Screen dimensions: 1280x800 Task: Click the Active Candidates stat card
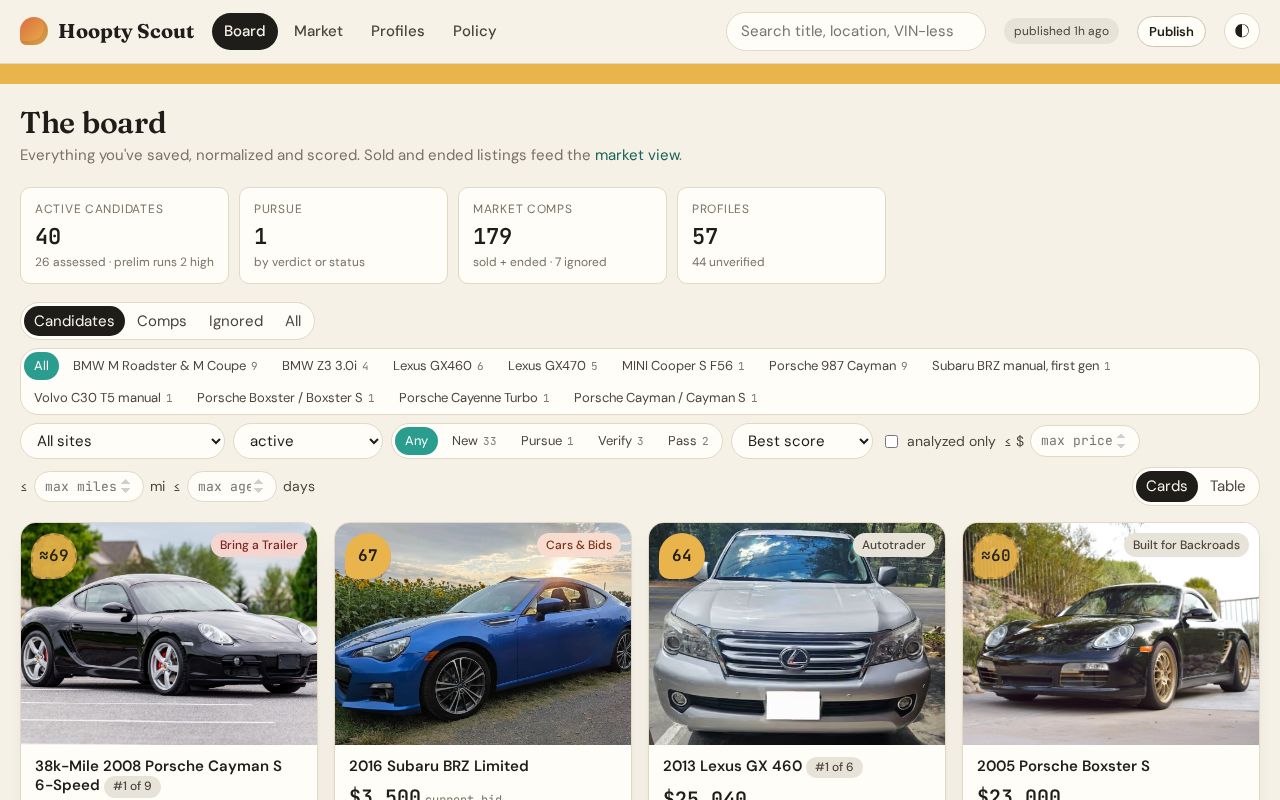click(x=124, y=236)
